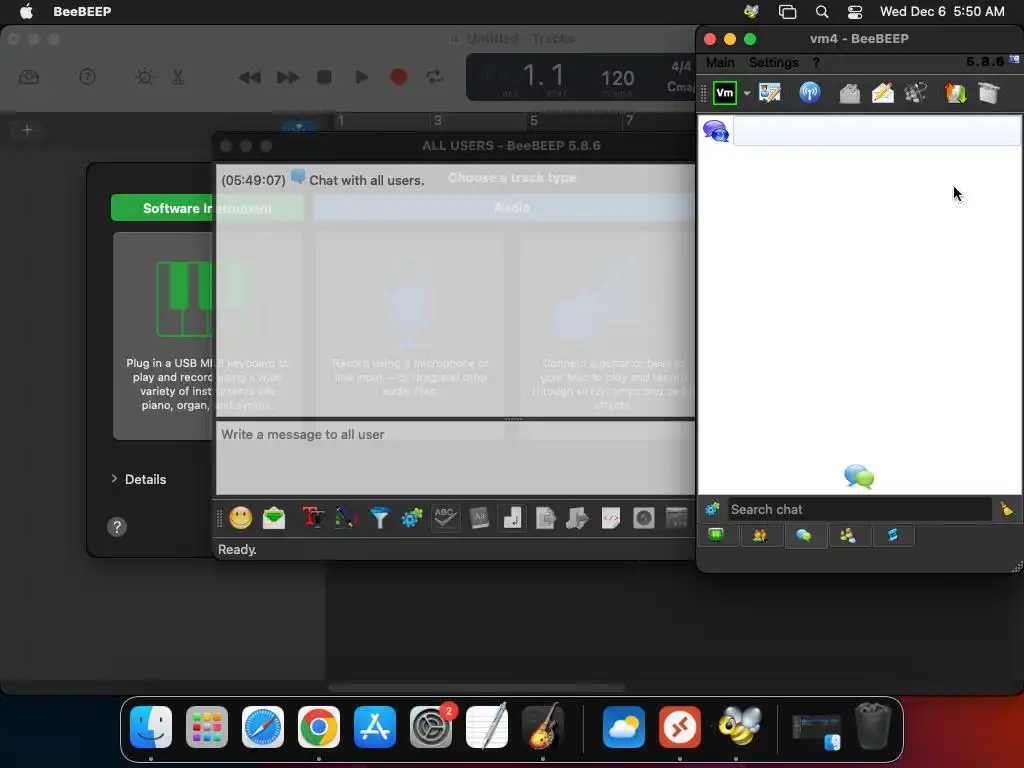Open the font color pencil tool

pyautogui.click(x=347, y=518)
